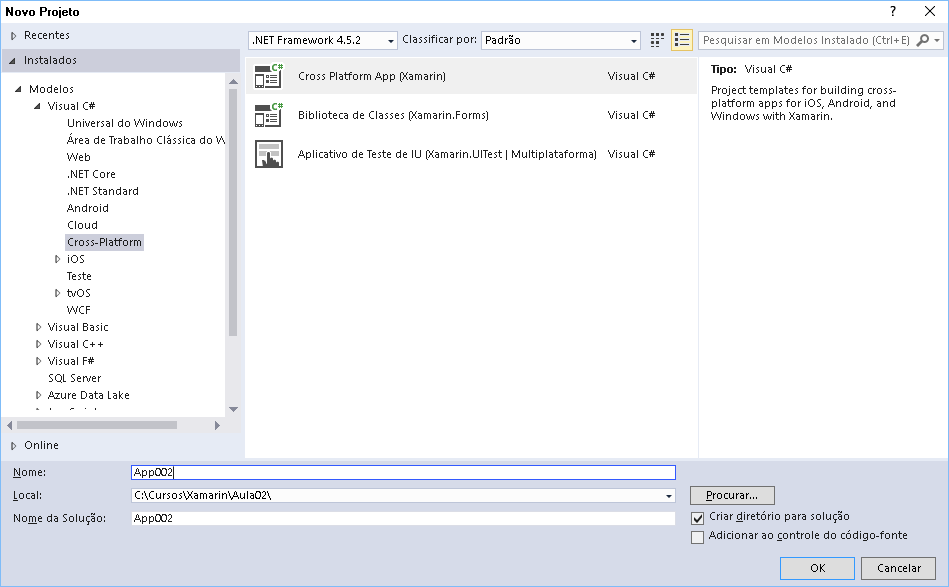This screenshot has height=587, width=949.
Task: Select the Web category
Action: point(79,157)
